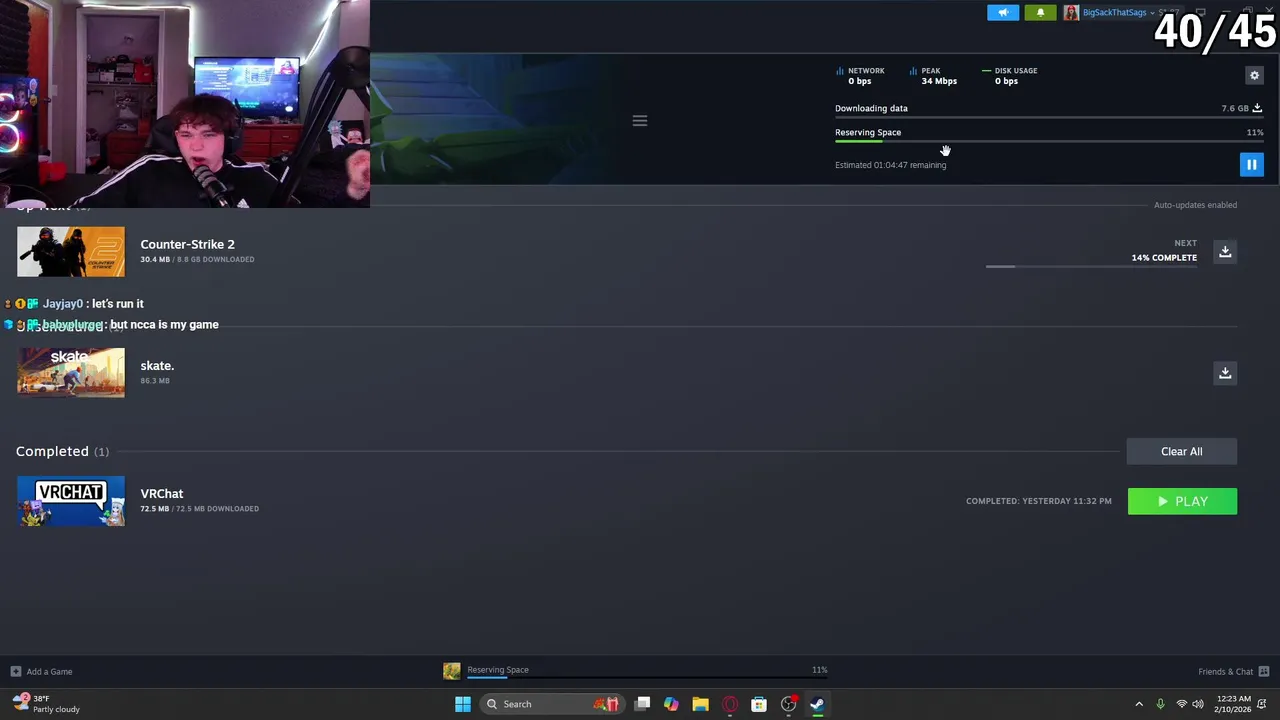
Task: Click Add a Game
Action: (x=49, y=671)
